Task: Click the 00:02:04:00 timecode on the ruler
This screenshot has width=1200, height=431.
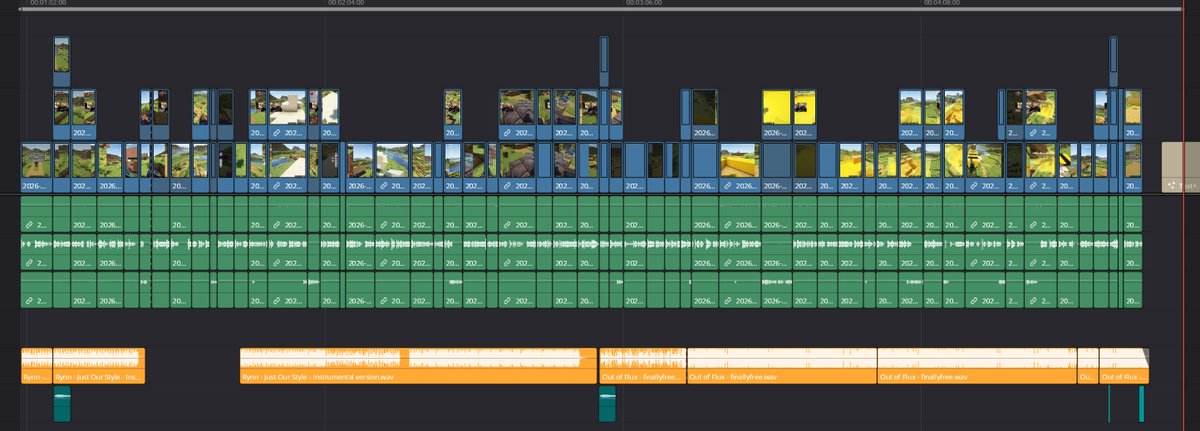Action: [346, 3]
